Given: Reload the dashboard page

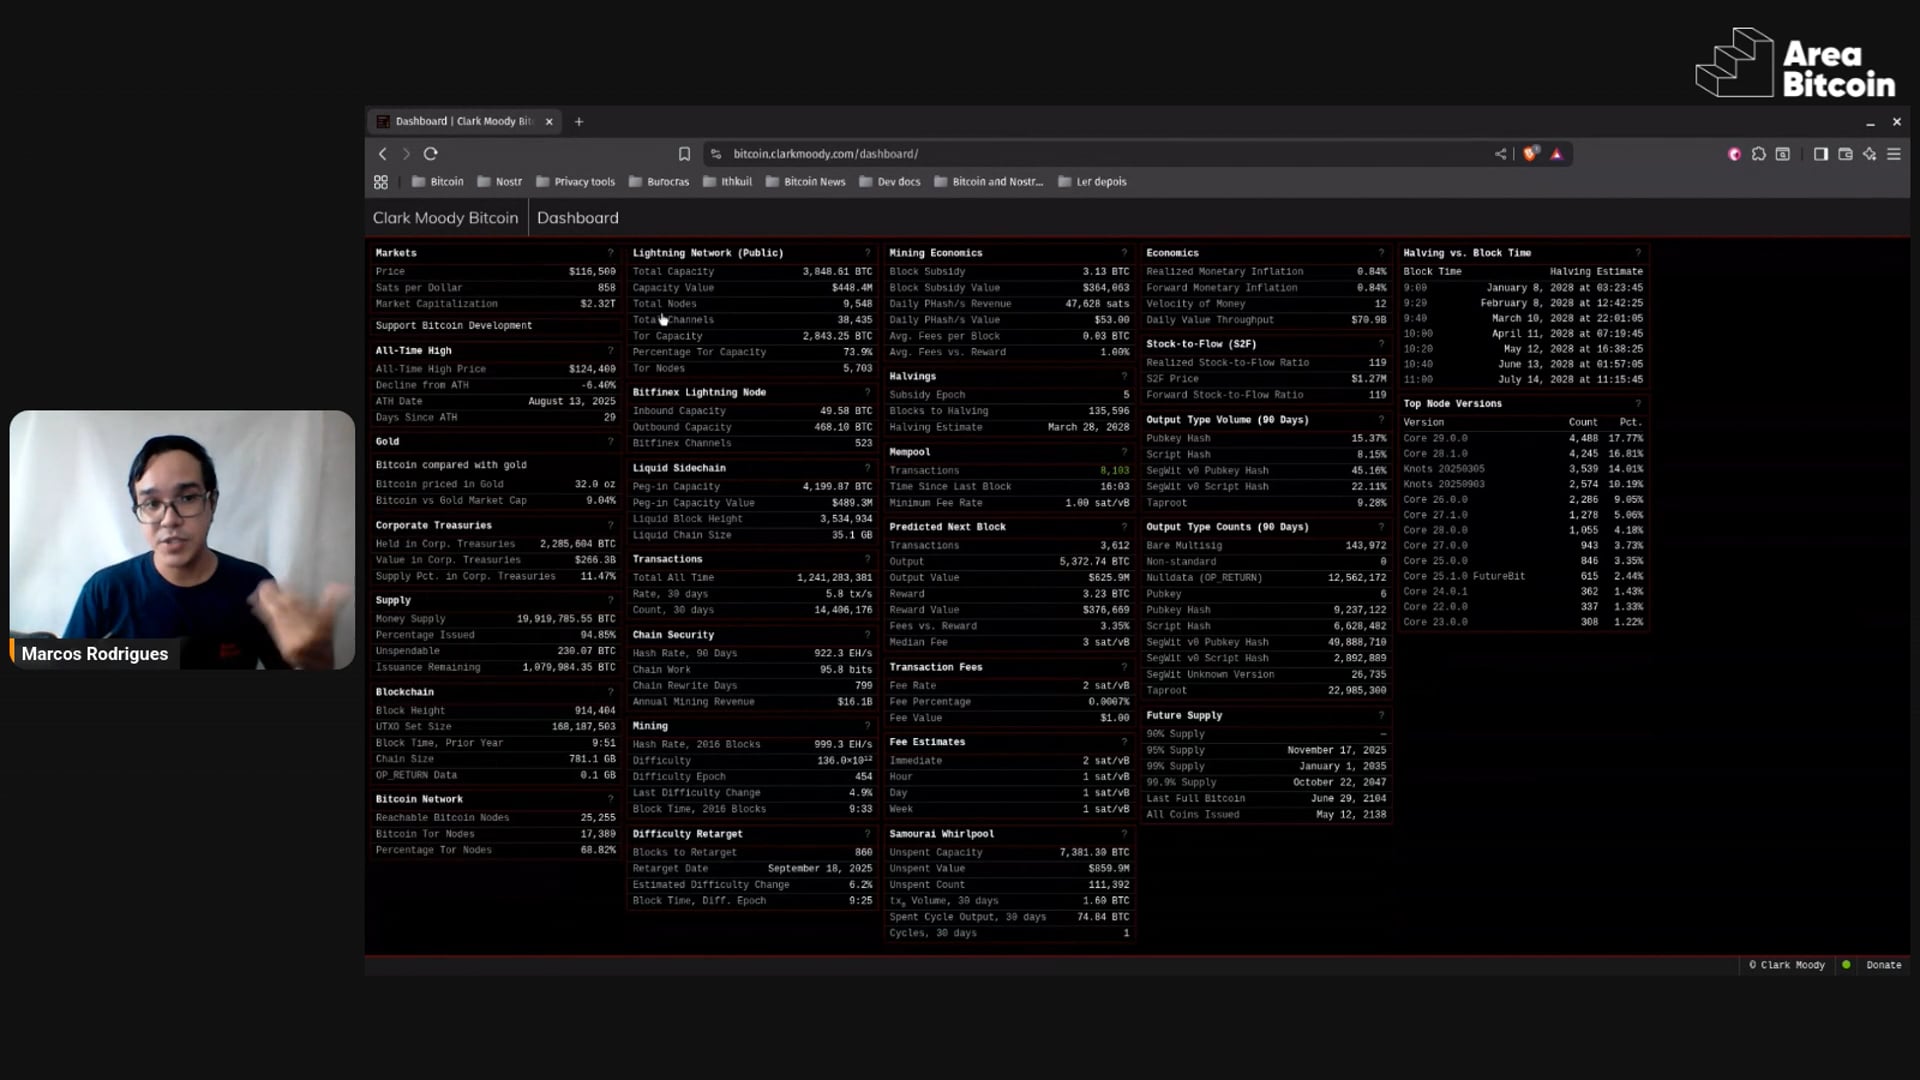Looking at the screenshot, I should [x=431, y=154].
